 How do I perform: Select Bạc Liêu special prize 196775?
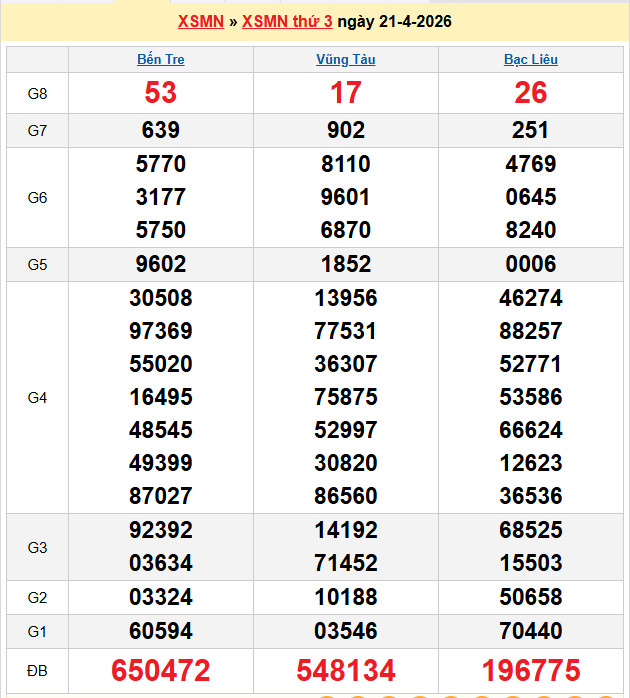click(530, 670)
